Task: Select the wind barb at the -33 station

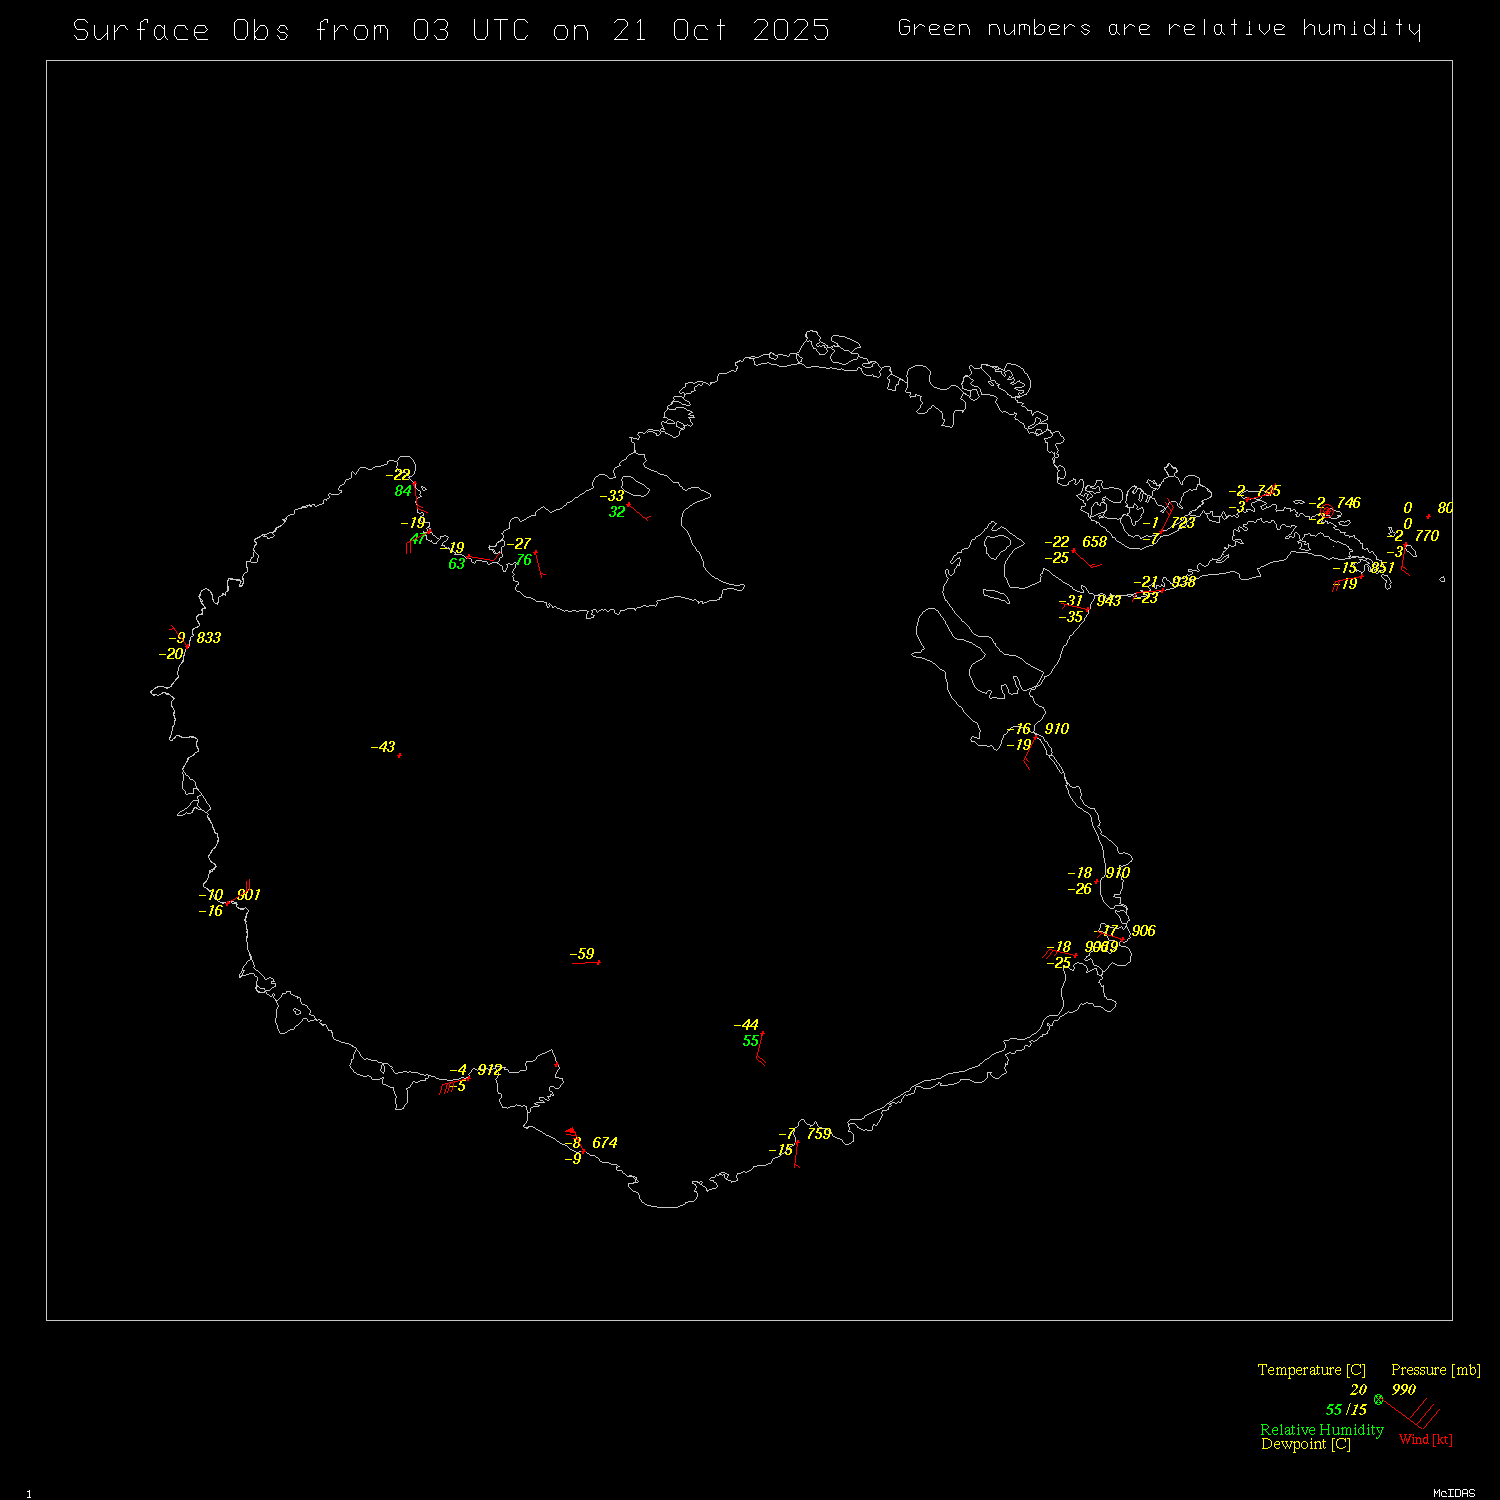Action: coord(638,511)
